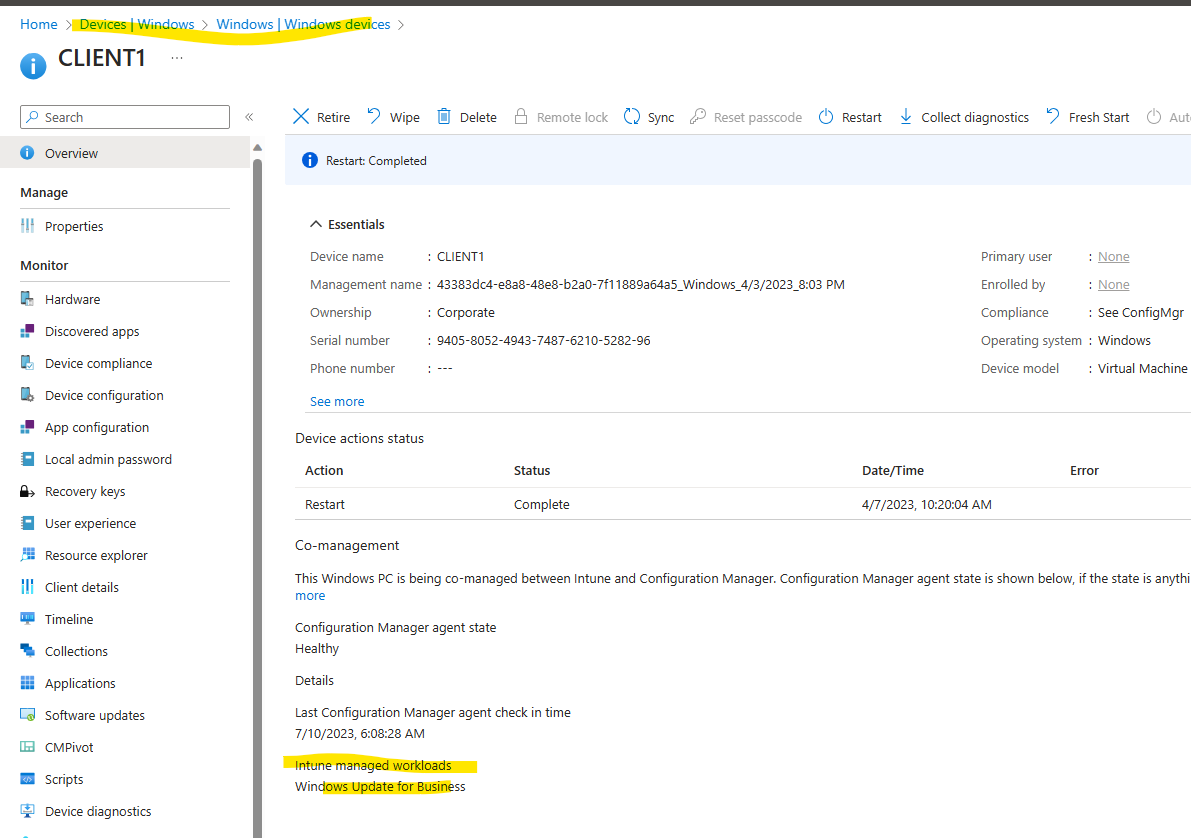Screen dimensions: 1191x838
Task: Select the Restart row in actions table
Action: (743, 504)
